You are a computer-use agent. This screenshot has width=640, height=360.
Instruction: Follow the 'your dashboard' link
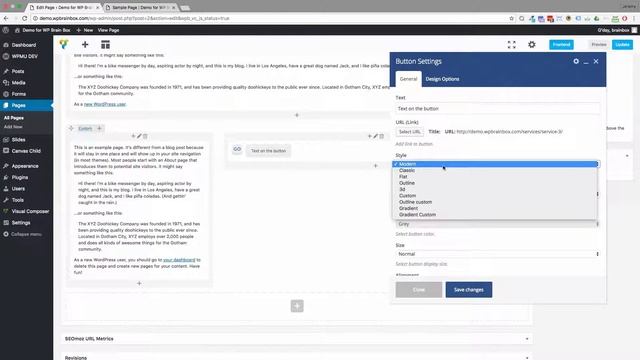click(179, 260)
